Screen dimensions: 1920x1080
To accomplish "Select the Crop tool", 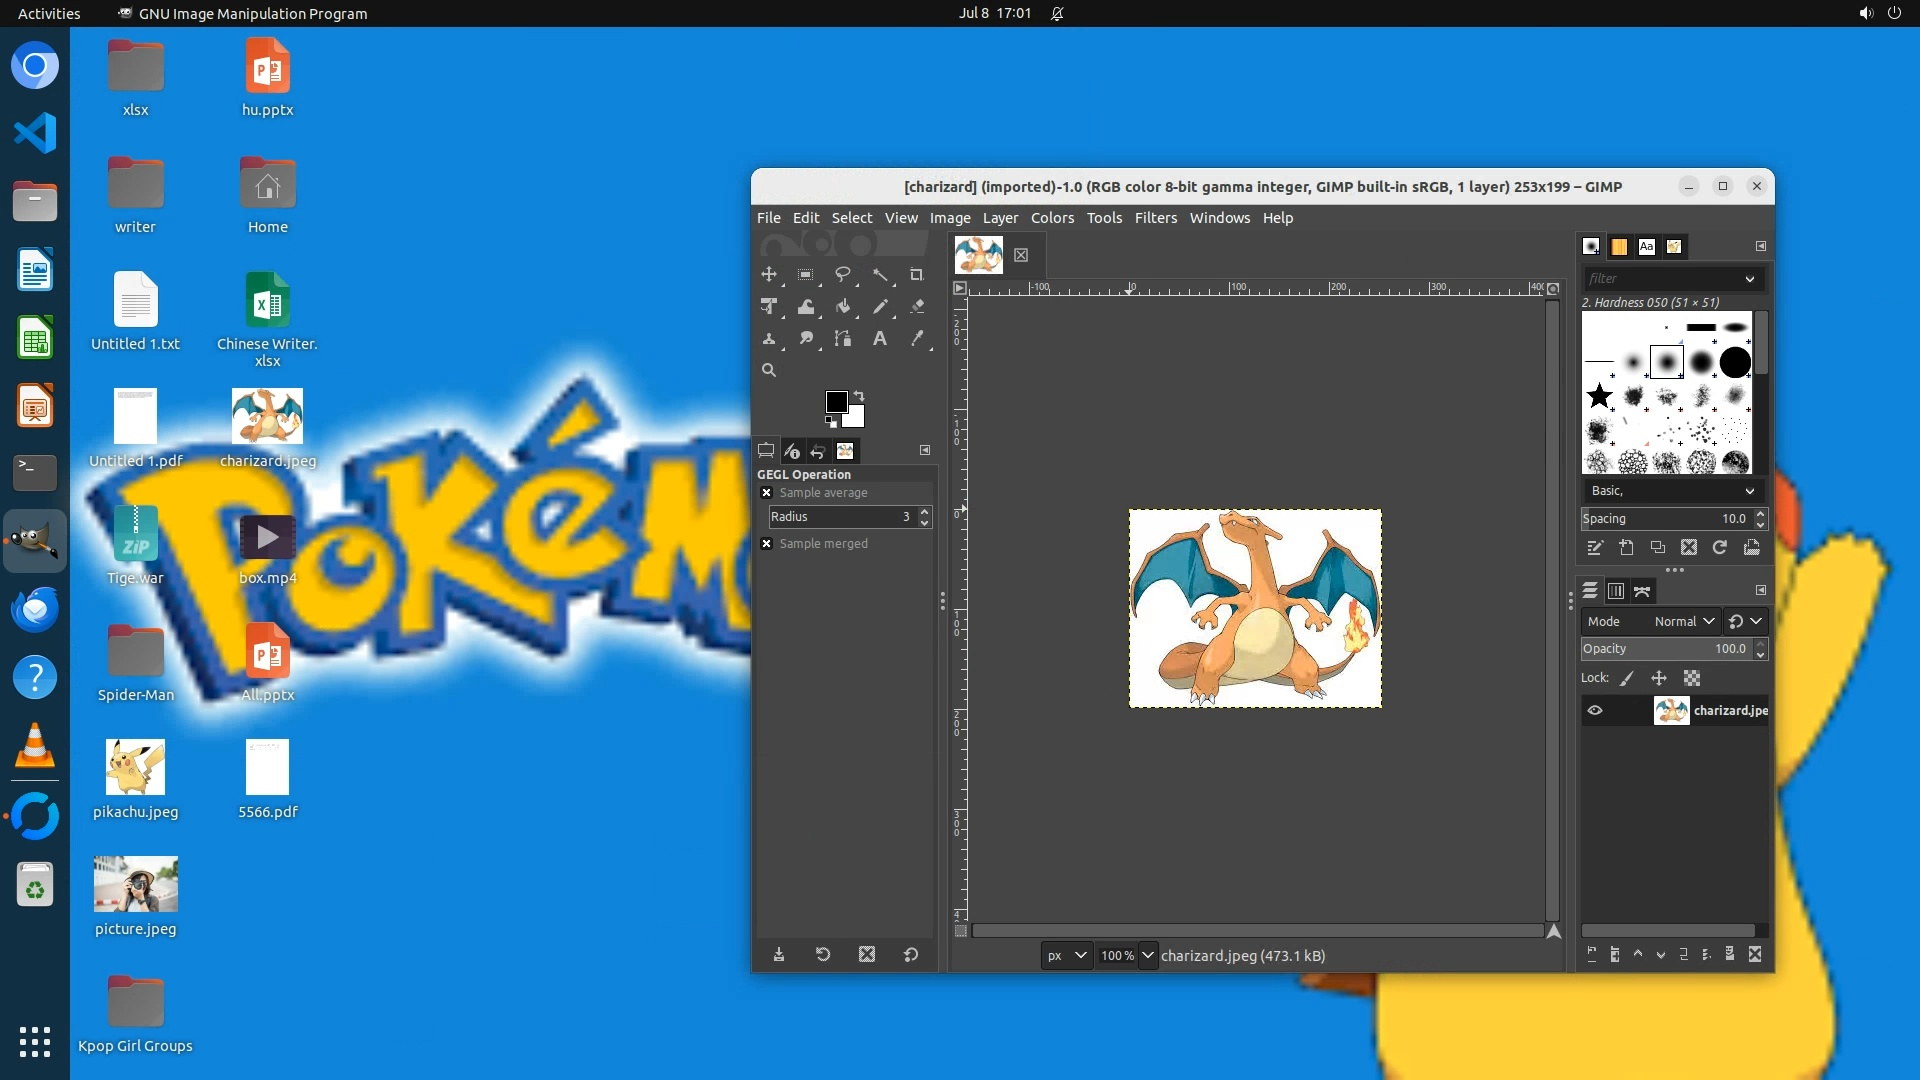I will pyautogui.click(x=916, y=274).
